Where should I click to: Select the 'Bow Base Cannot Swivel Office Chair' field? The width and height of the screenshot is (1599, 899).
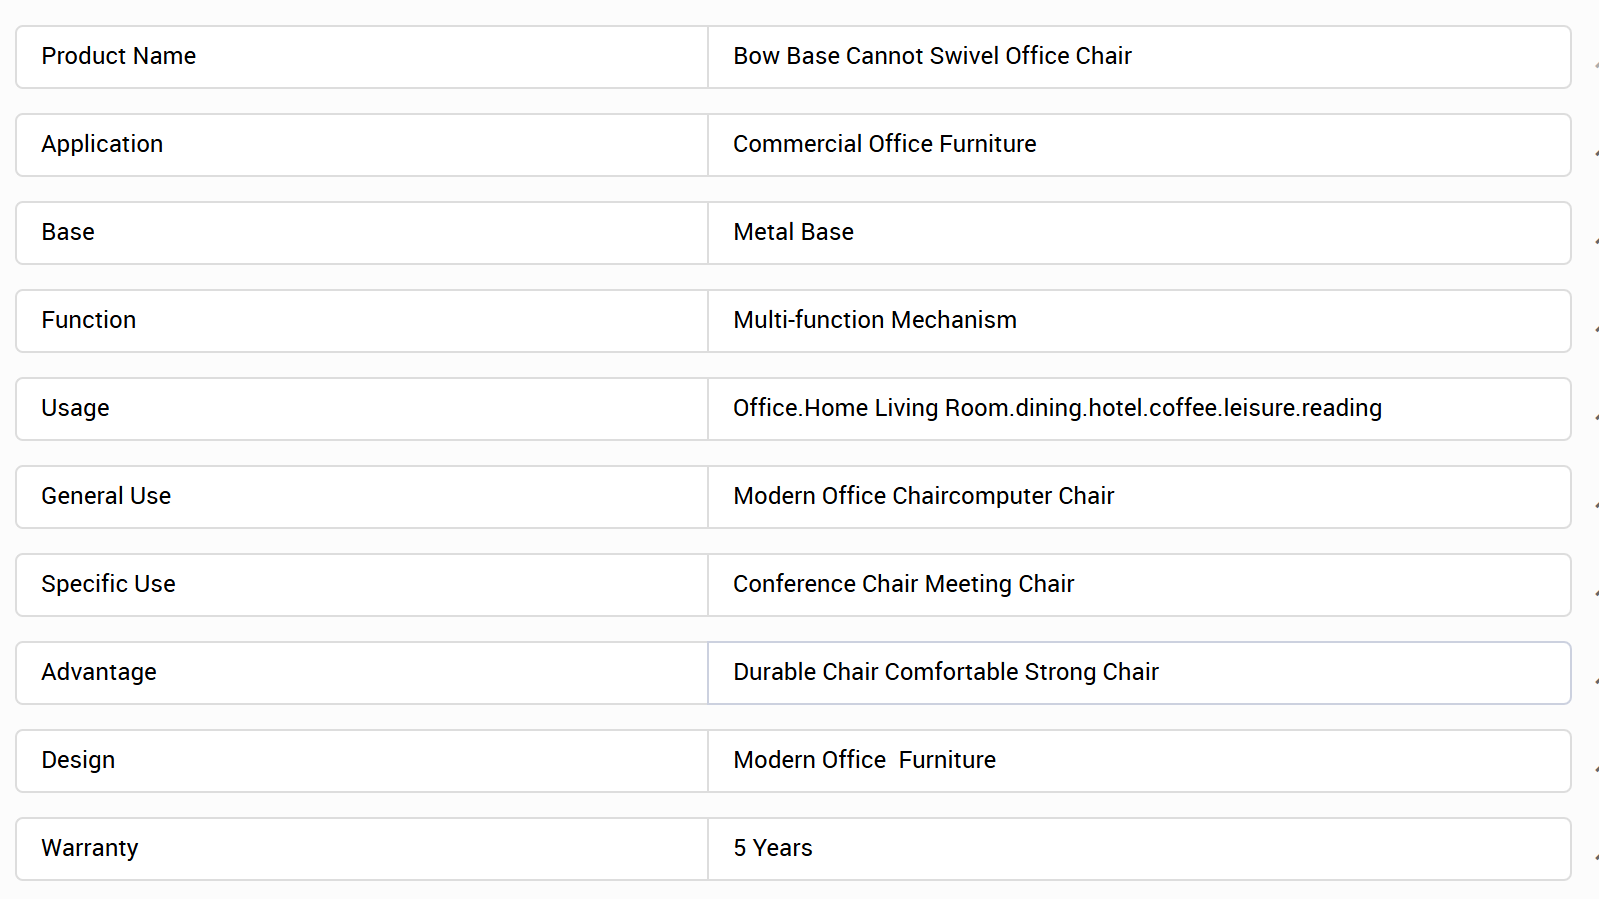coord(1139,57)
